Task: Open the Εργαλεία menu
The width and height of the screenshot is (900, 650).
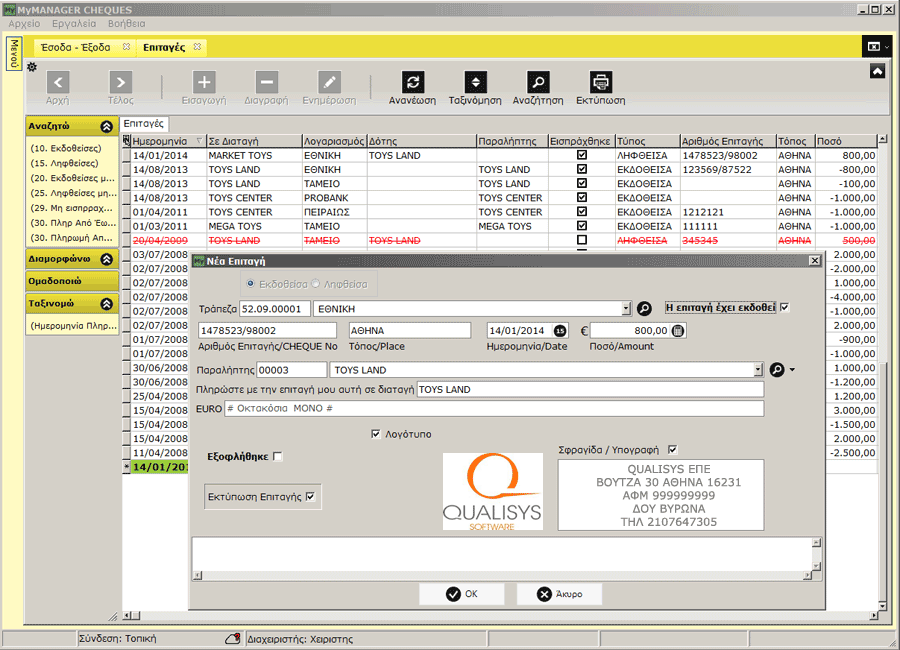Action: (74, 24)
